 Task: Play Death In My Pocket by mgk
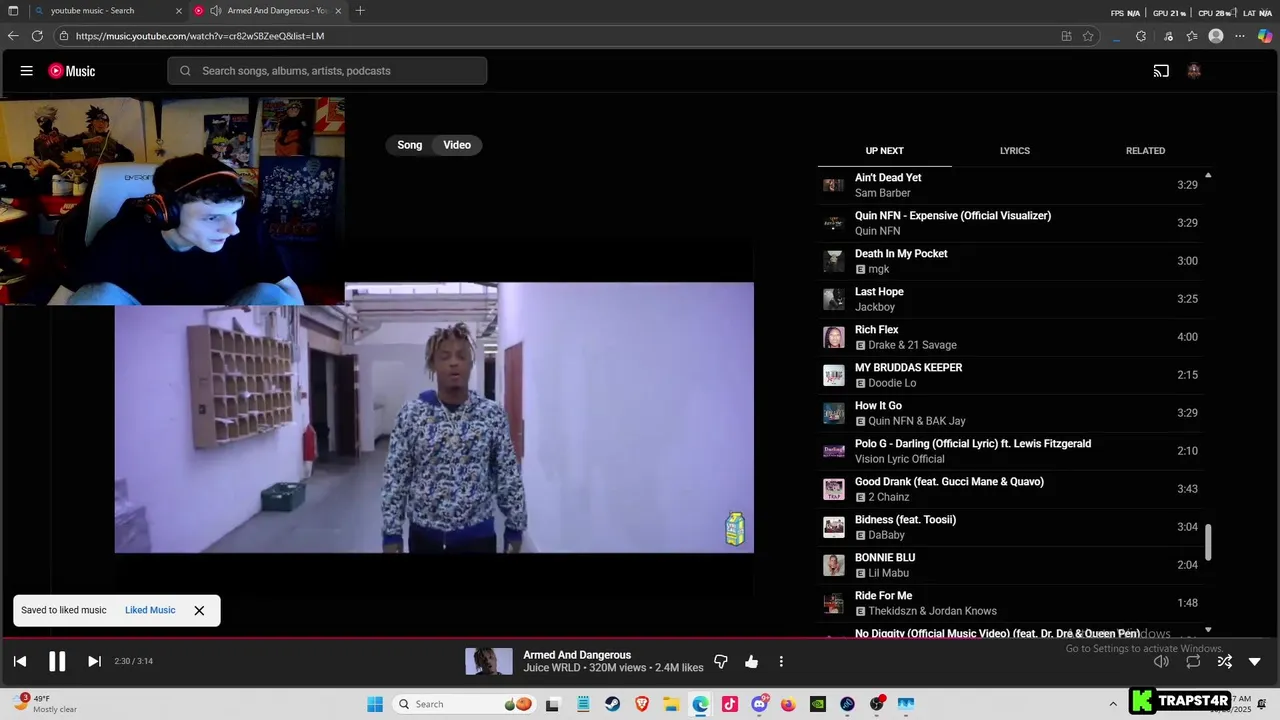(1010, 261)
